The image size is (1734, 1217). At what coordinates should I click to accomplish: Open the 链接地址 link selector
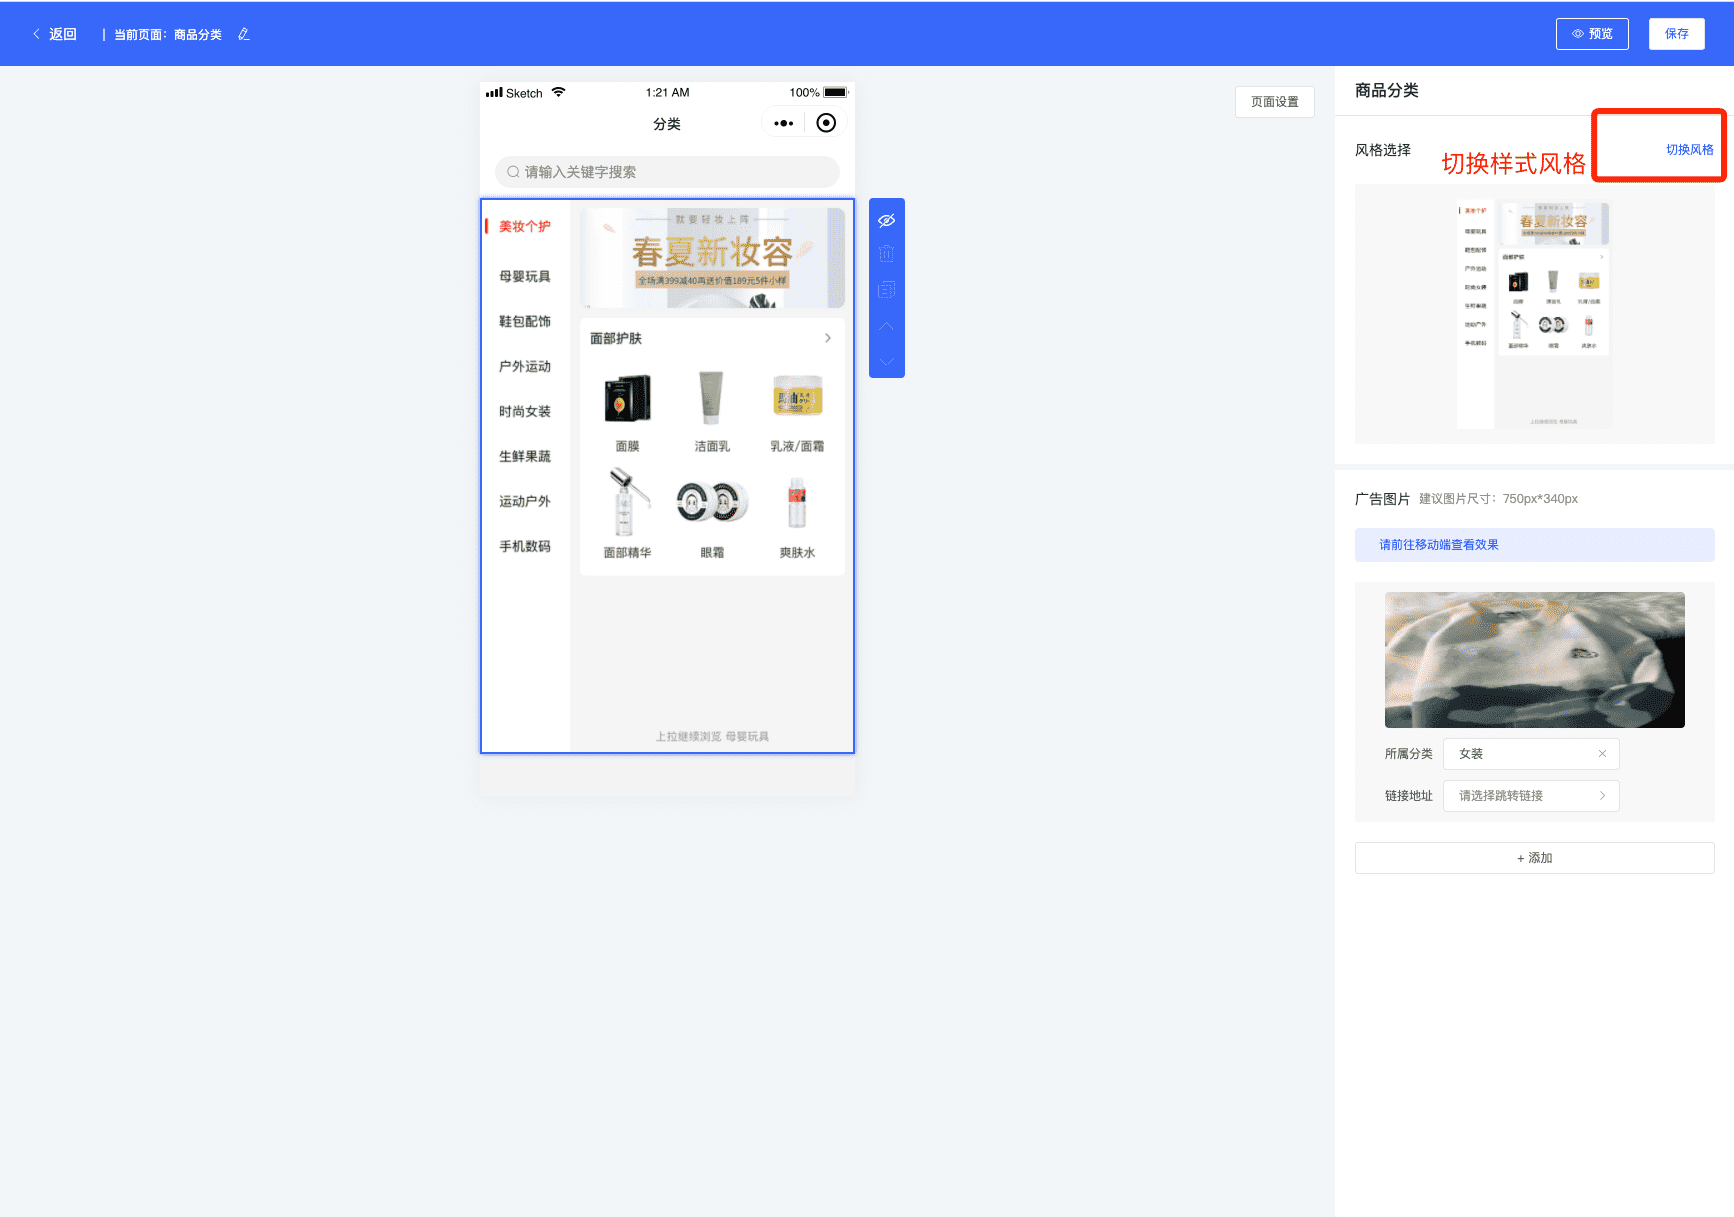[1531, 796]
